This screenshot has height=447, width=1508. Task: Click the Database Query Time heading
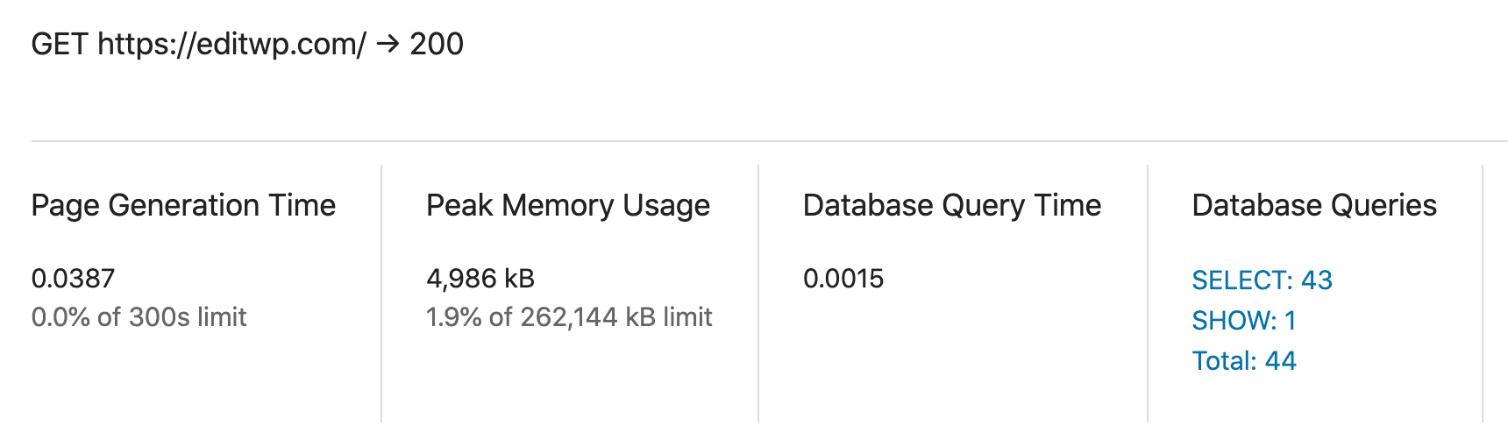[951, 206]
